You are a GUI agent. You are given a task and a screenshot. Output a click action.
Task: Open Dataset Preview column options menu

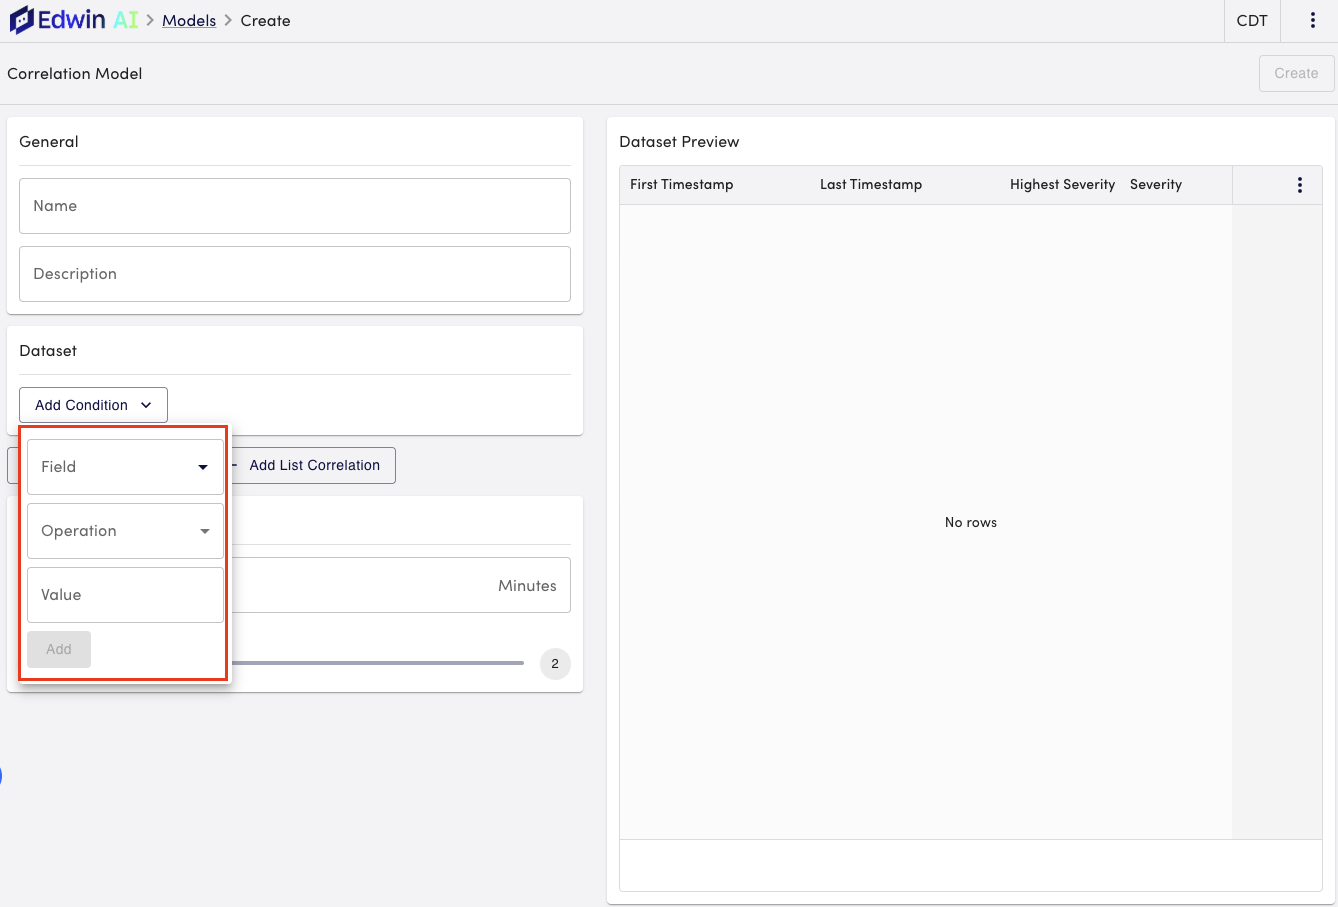click(x=1299, y=185)
